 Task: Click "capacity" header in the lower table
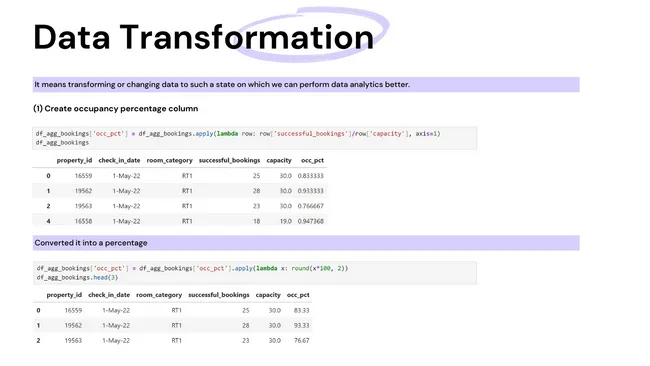coord(268,295)
